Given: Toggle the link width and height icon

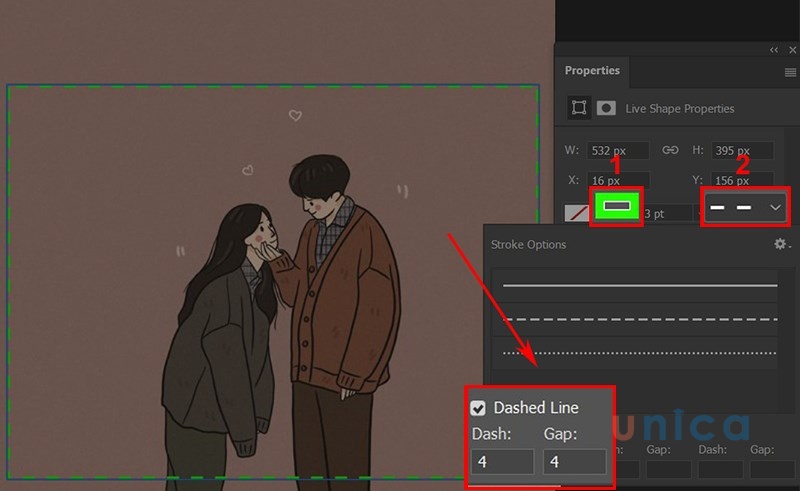Looking at the screenshot, I should point(670,150).
